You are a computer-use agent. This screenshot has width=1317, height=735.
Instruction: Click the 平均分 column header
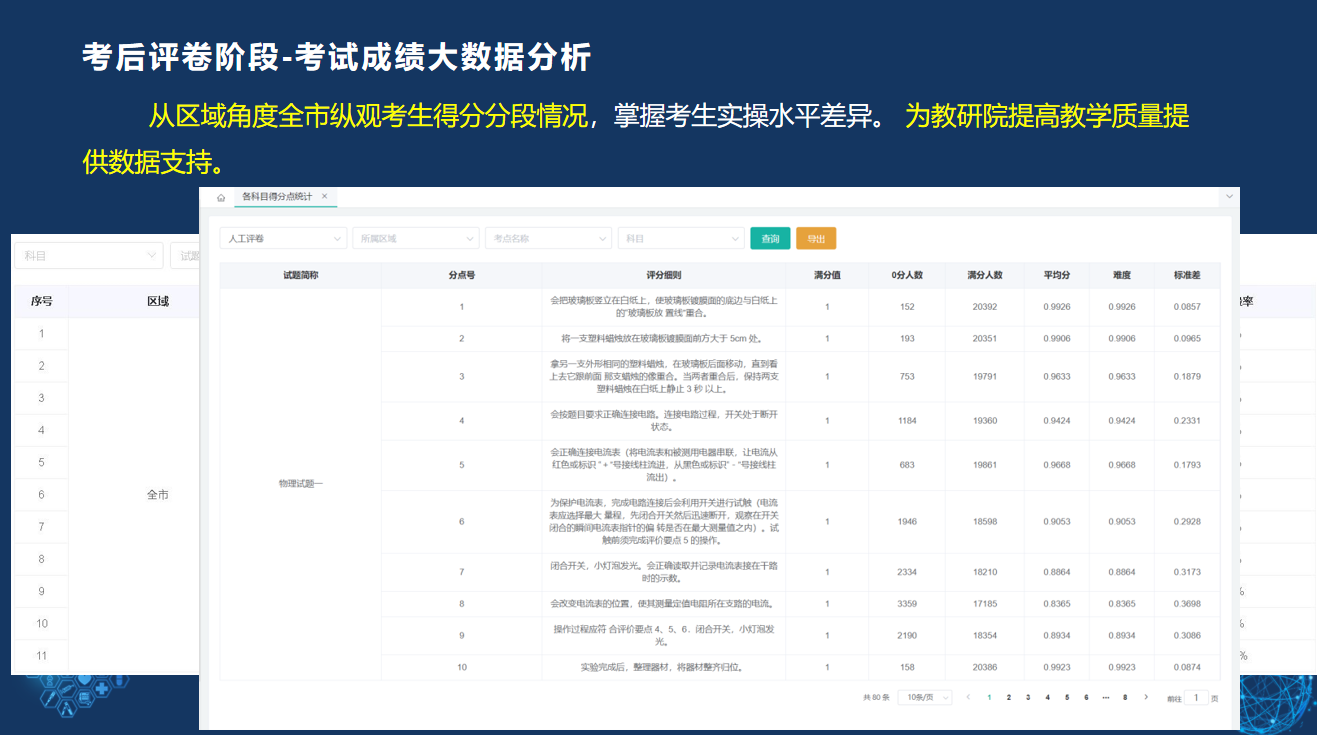click(1057, 275)
